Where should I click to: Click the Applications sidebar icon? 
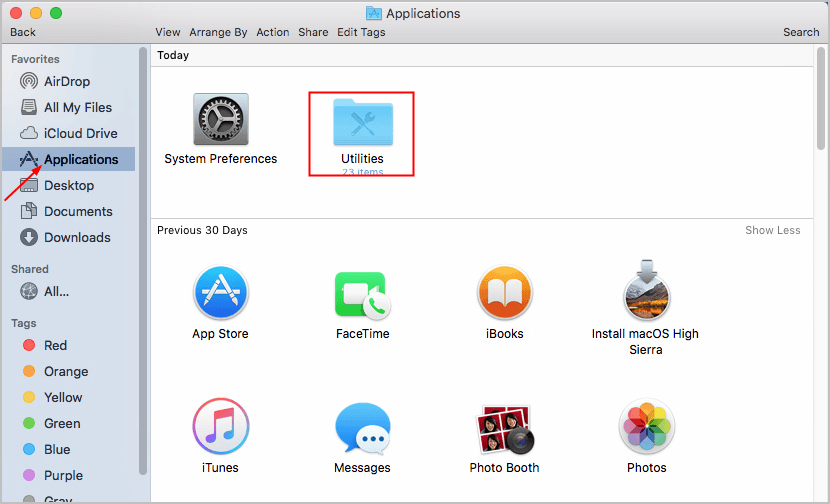29,159
